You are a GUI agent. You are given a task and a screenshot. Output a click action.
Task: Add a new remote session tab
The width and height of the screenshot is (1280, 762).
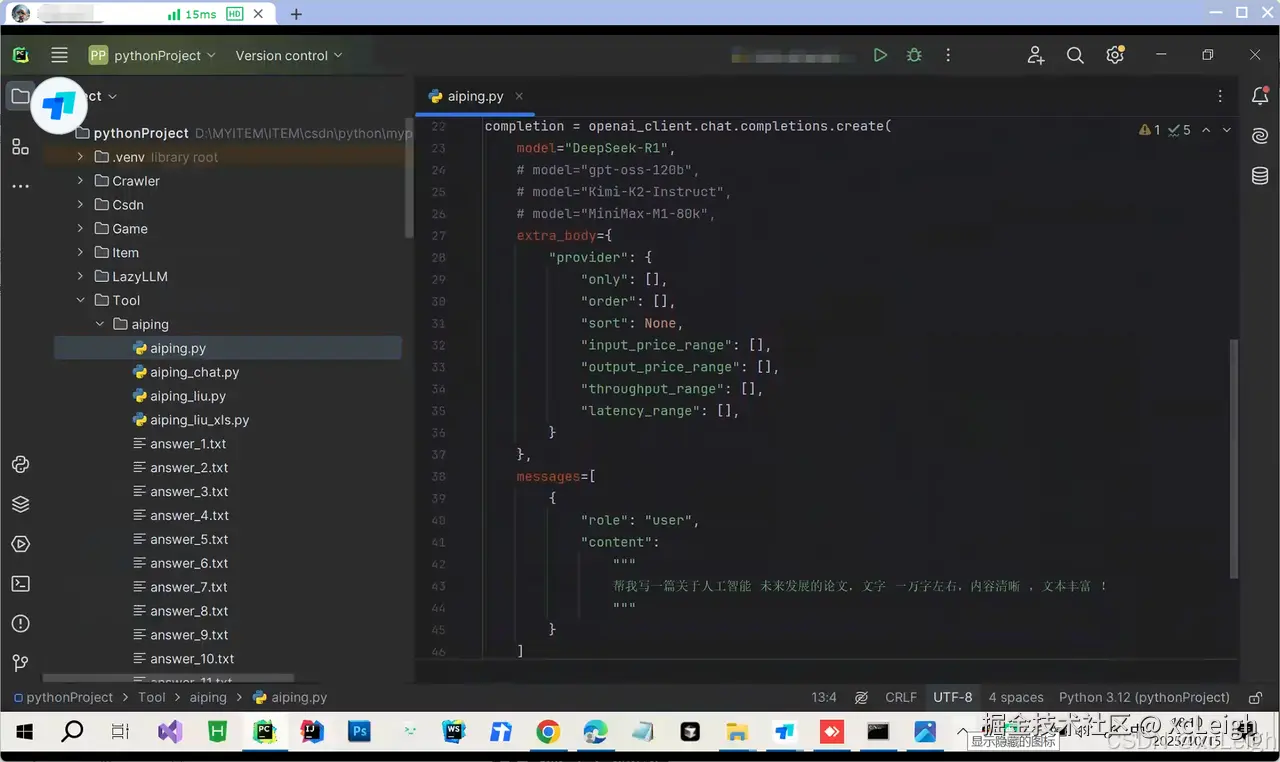click(x=296, y=14)
